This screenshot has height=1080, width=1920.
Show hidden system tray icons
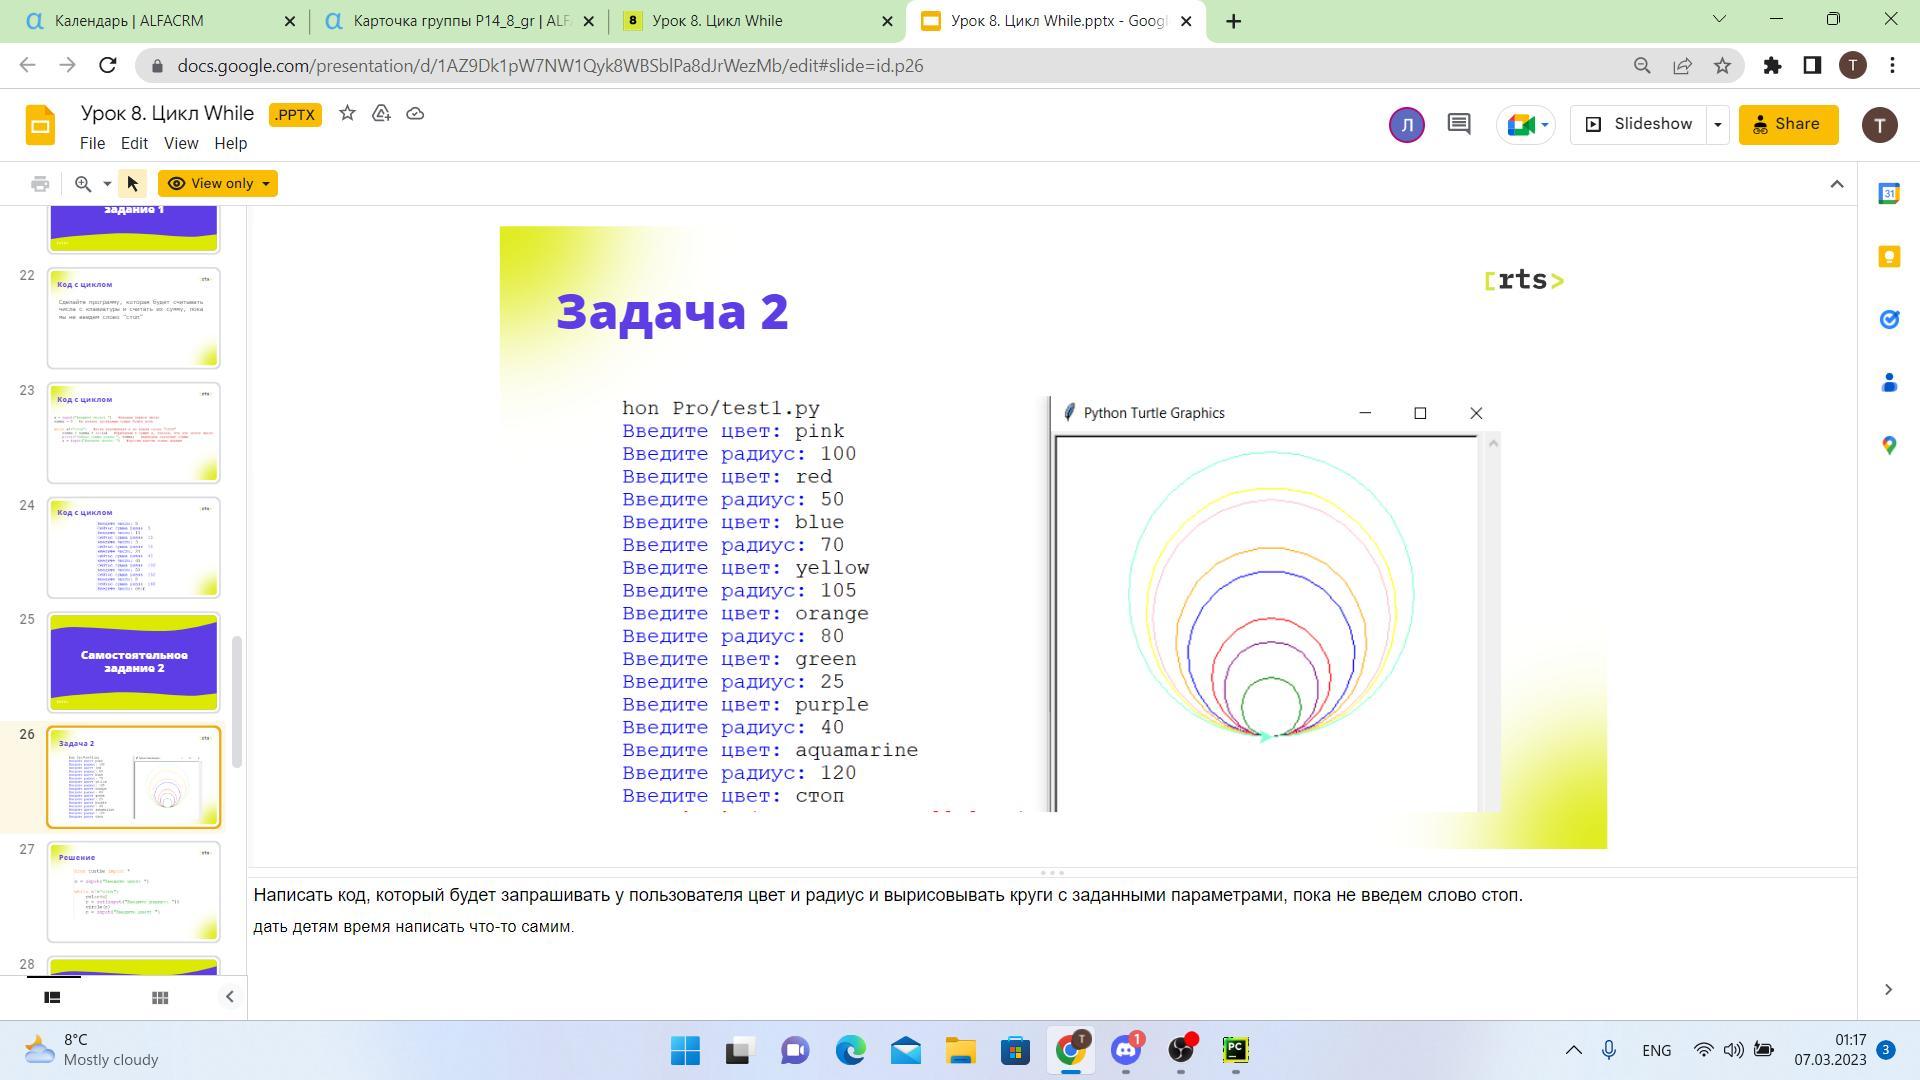1573,1050
